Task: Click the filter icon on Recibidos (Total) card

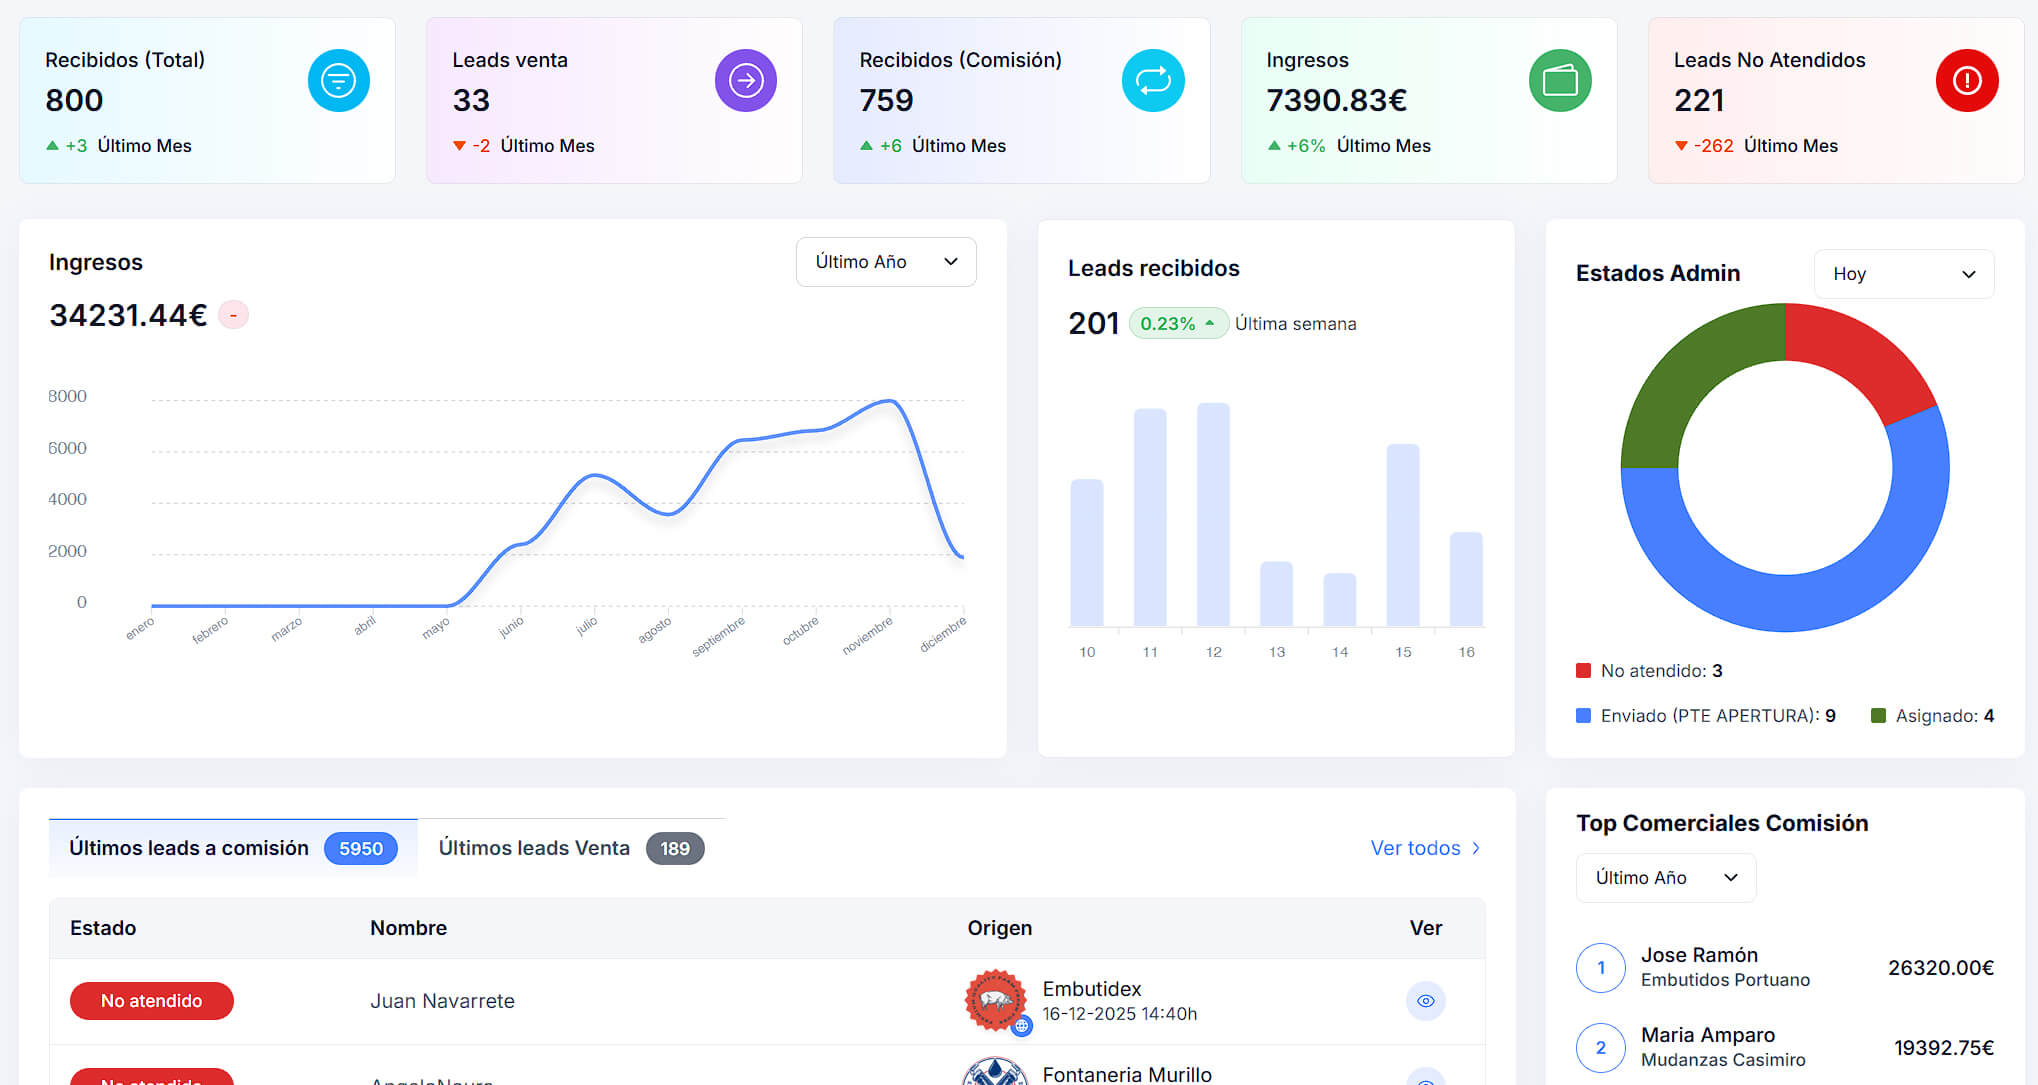Action: (x=338, y=80)
